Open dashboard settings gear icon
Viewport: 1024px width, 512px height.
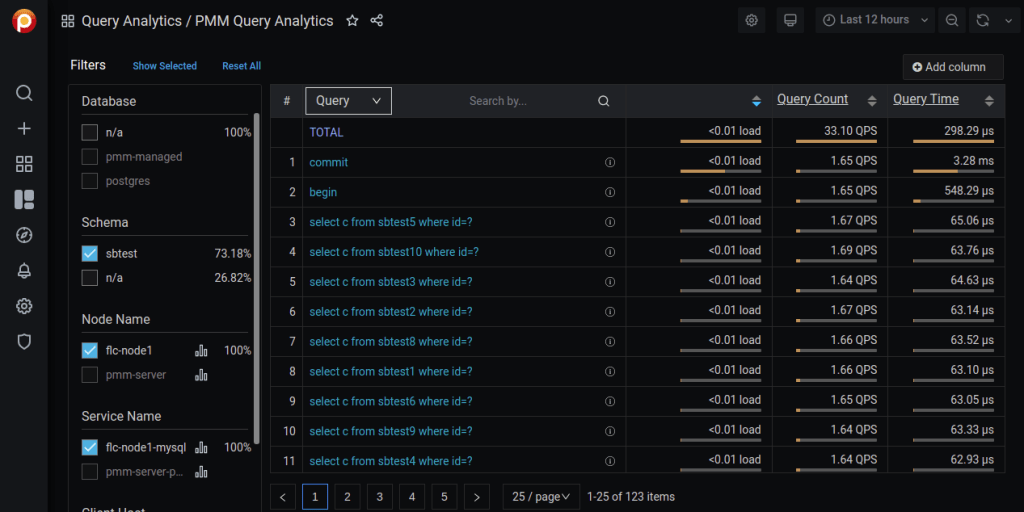click(x=752, y=20)
